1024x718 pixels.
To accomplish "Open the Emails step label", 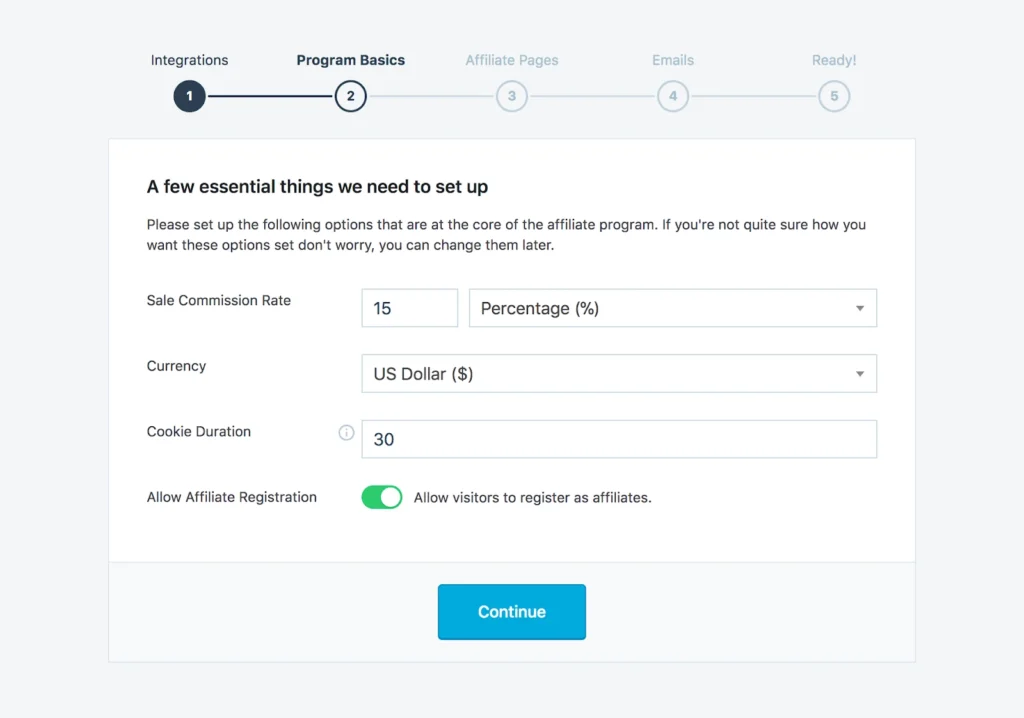I will (x=673, y=60).
